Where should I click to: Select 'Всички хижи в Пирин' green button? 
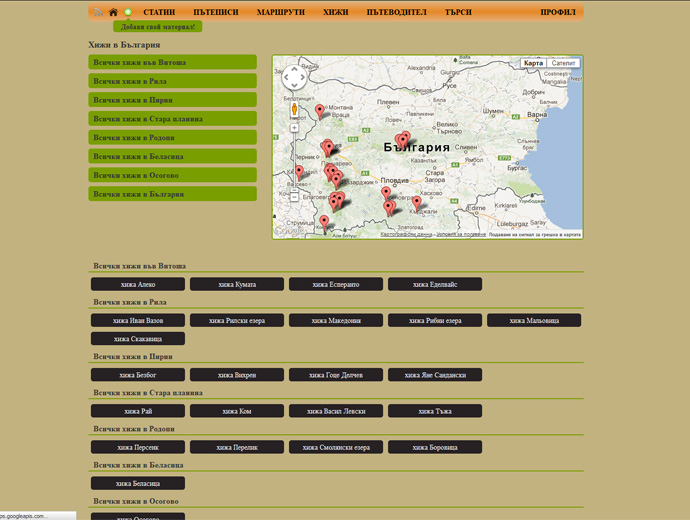(172, 100)
